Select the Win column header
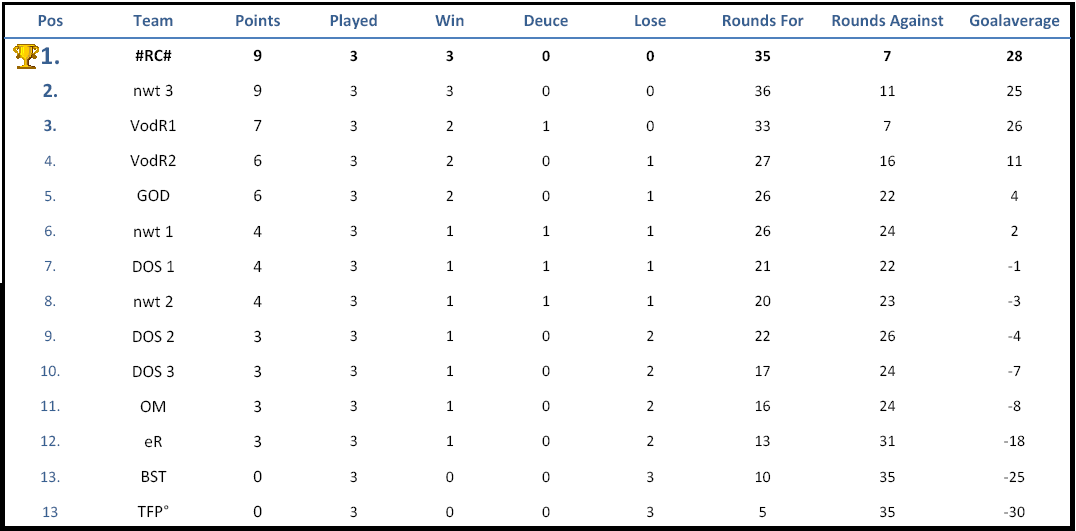1076x531 pixels. pos(449,21)
